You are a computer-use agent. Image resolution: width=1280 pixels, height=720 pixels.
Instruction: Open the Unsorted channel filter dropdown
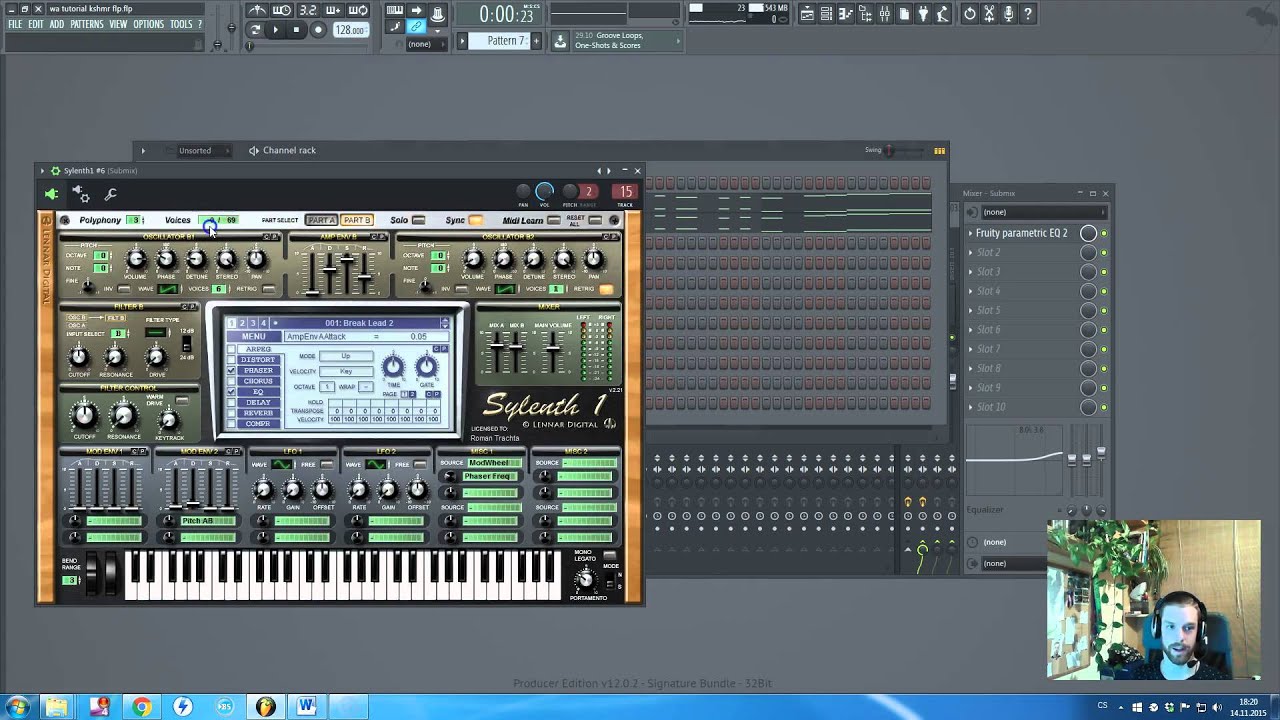click(x=203, y=150)
